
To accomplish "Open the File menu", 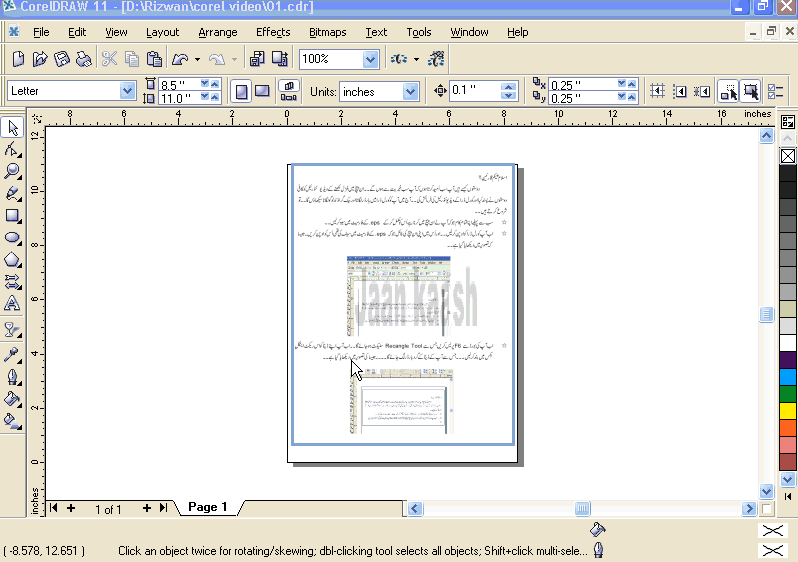I will pyautogui.click(x=41, y=32).
